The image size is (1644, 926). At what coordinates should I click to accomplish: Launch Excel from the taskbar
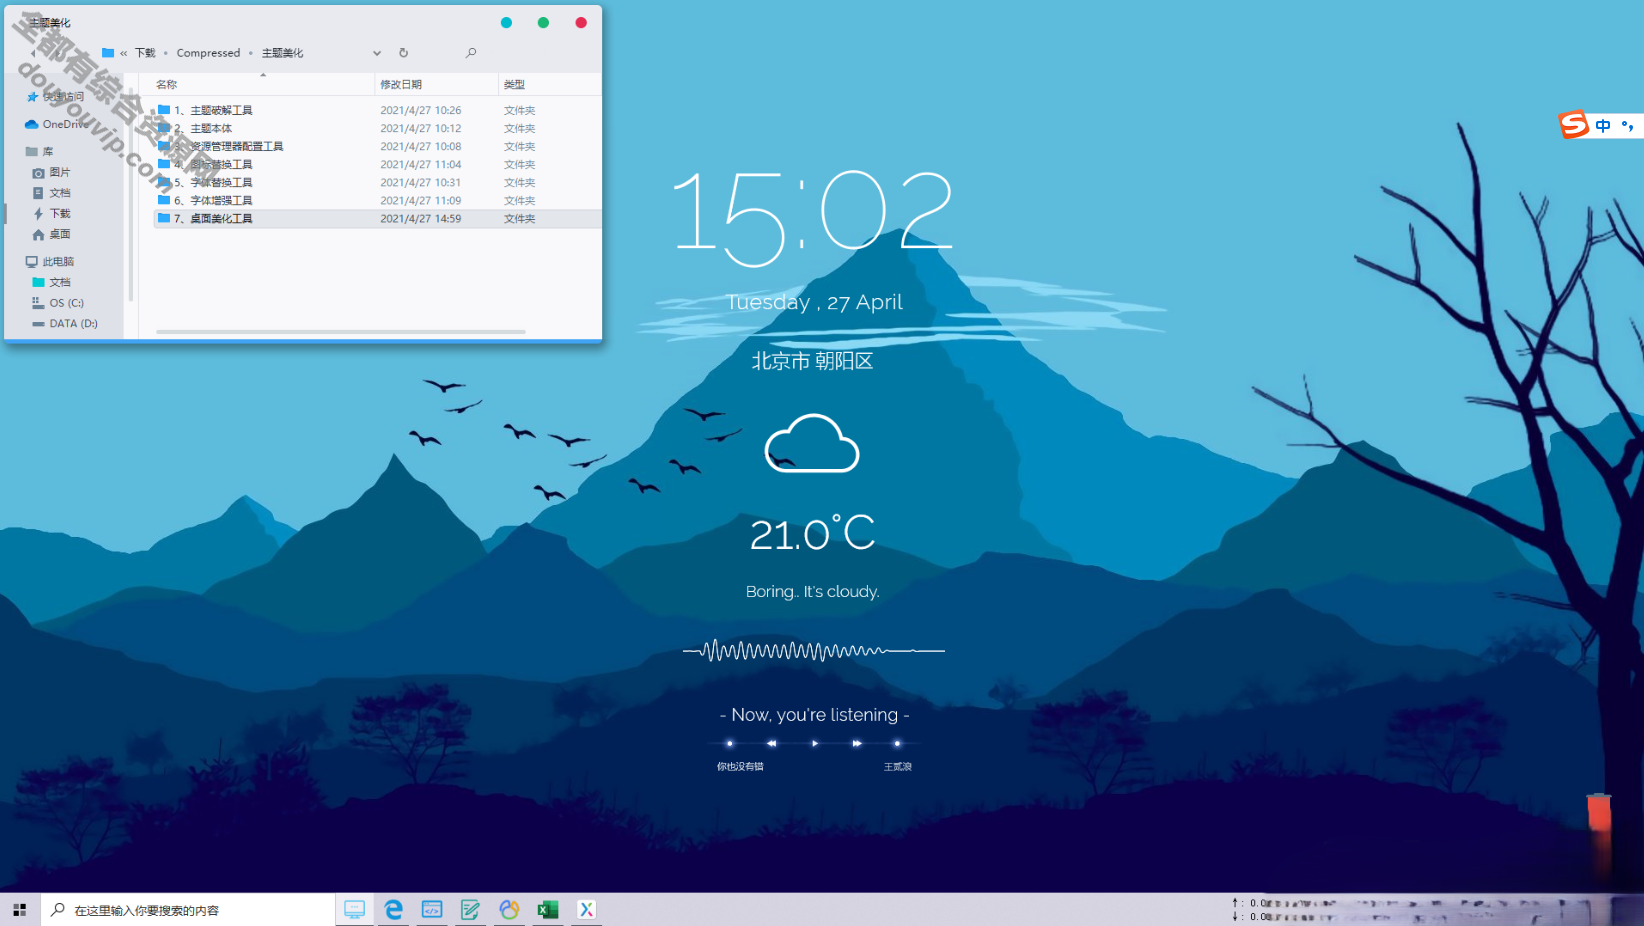pos(547,910)
